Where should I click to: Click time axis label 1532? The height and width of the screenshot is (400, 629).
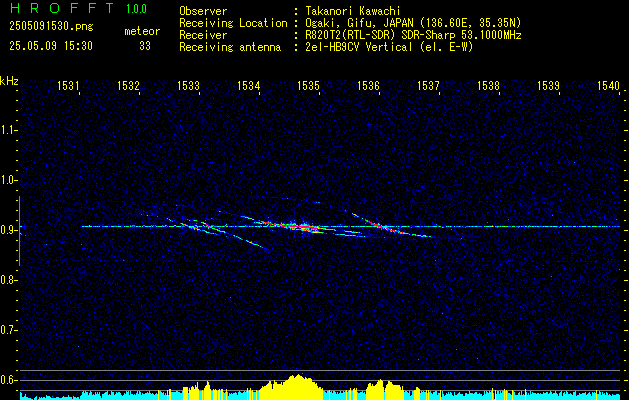click(128, 85)
